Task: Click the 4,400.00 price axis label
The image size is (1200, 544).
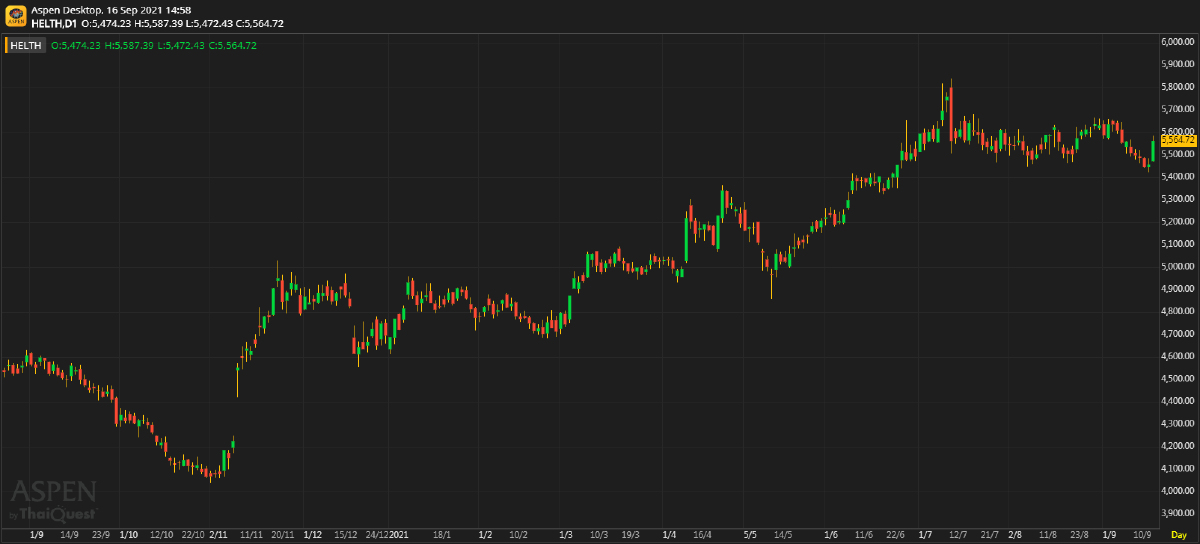Action: 1179,401
